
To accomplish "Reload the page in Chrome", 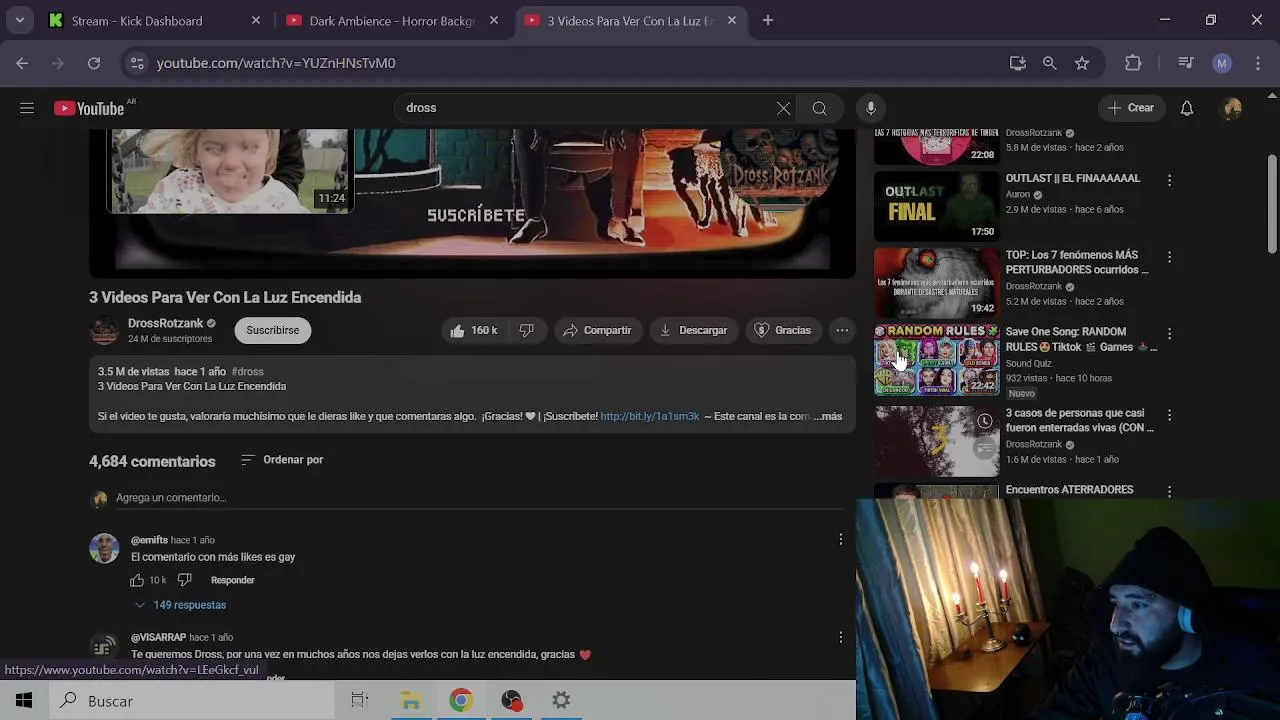I will pyautogui.click(x=94, y=63).
